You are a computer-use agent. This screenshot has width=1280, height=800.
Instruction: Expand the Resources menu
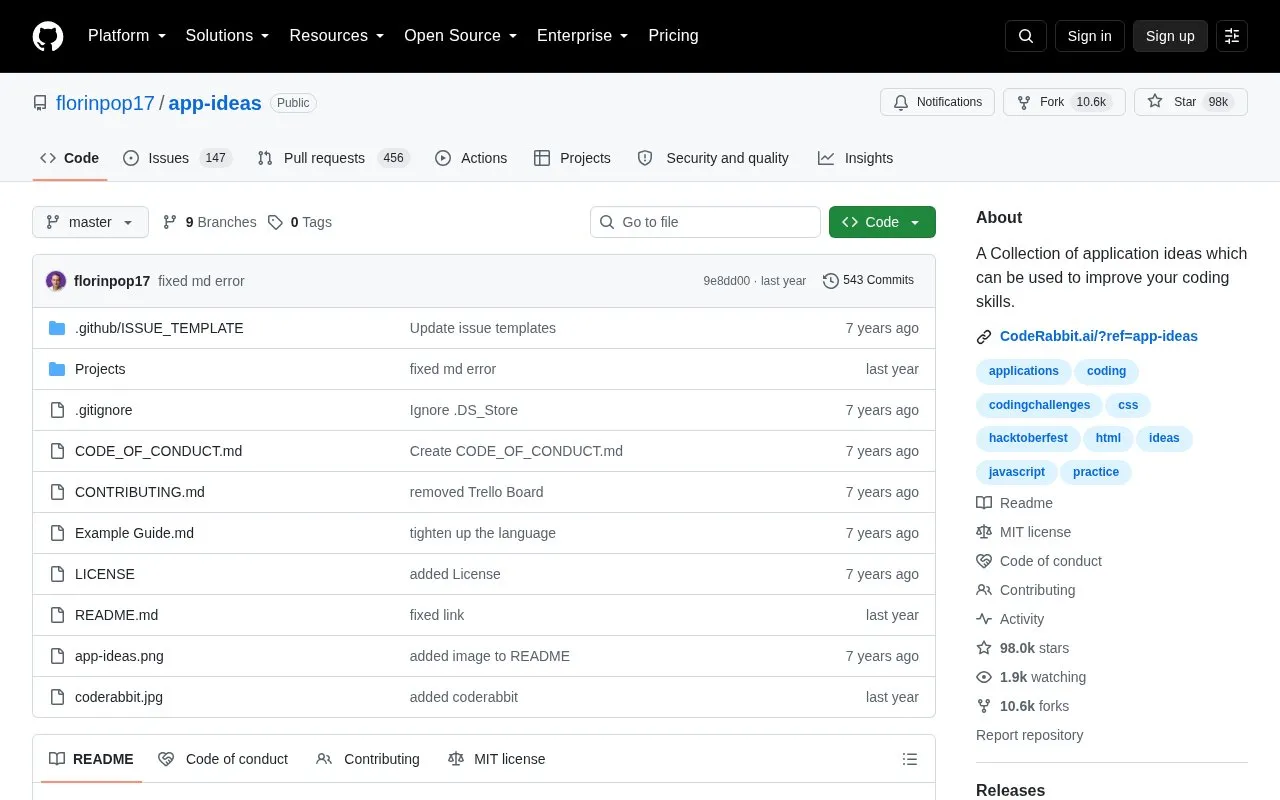point(337,36)
